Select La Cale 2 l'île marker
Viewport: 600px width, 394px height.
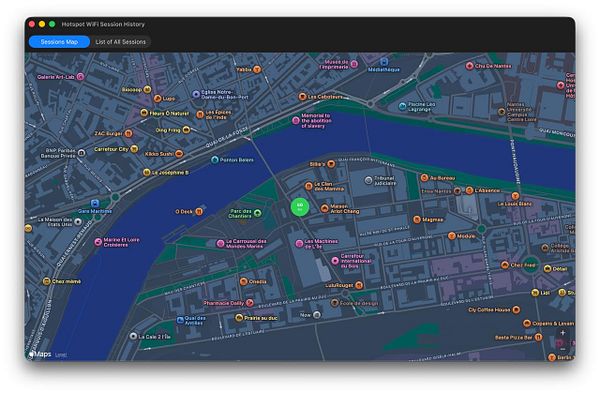coord(133,336)
